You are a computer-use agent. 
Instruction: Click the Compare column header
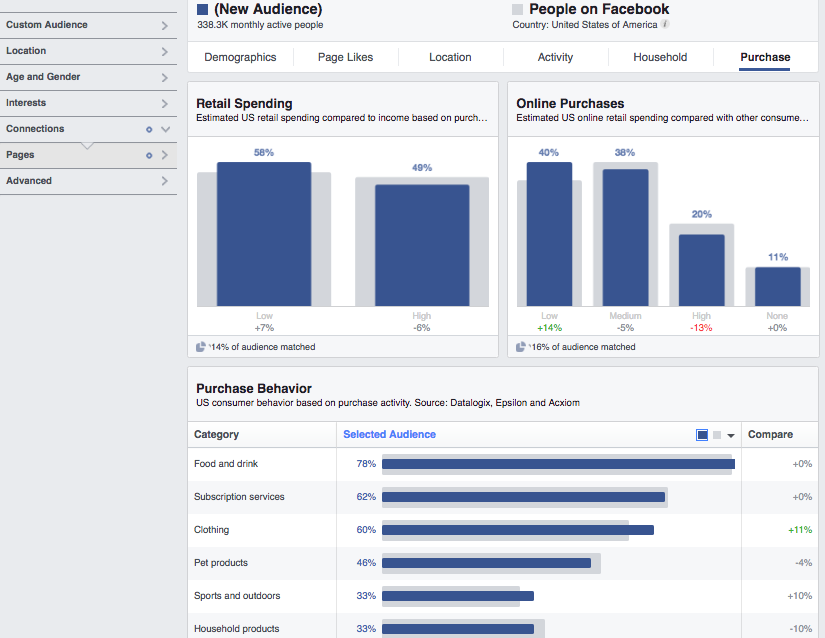[x=770, y=435]
